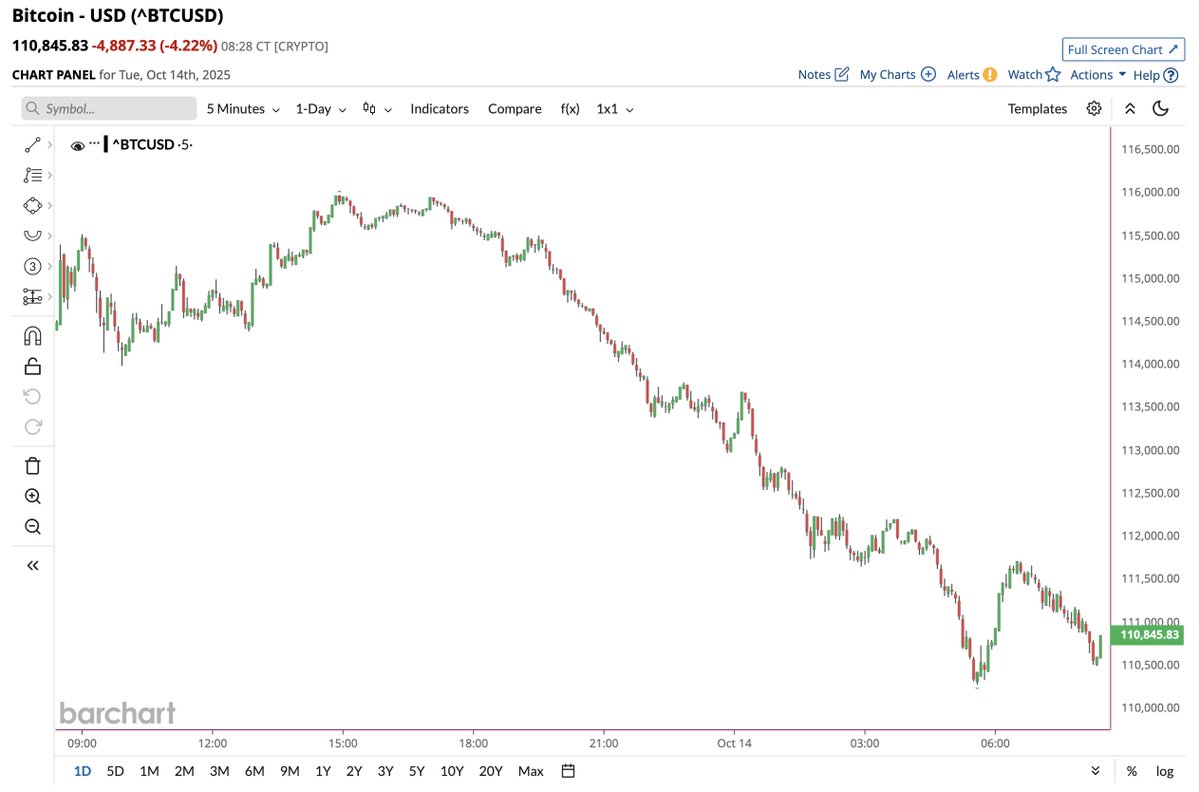The image size is (1199, 792).
Task: Delete drawings with trash icon
Action: (x=32, y=466)
